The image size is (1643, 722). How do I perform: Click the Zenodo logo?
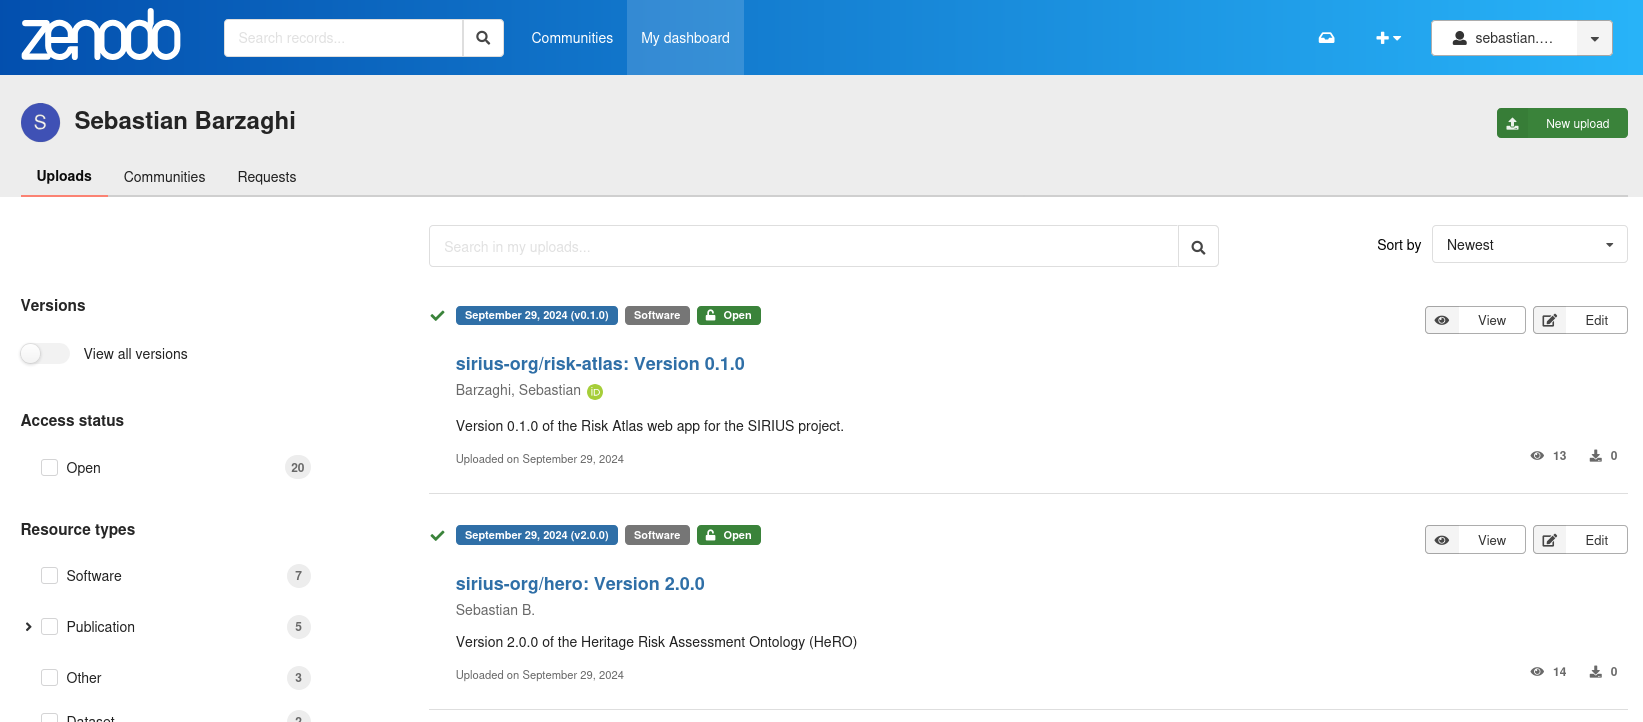point(101,37)
